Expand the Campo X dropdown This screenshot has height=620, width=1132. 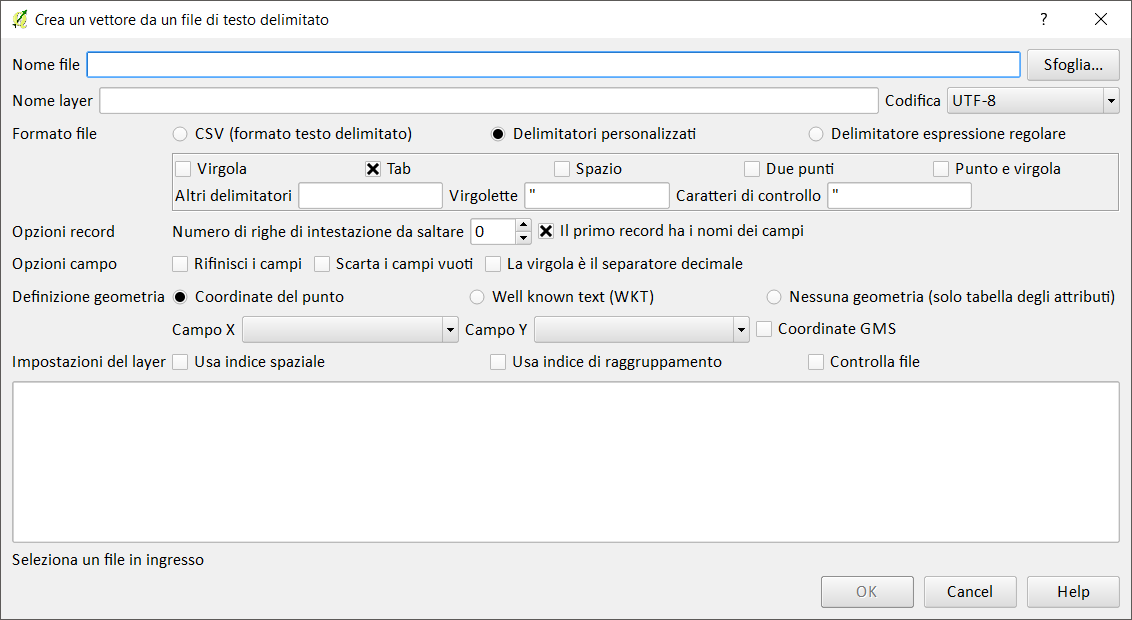coord(449,330)
